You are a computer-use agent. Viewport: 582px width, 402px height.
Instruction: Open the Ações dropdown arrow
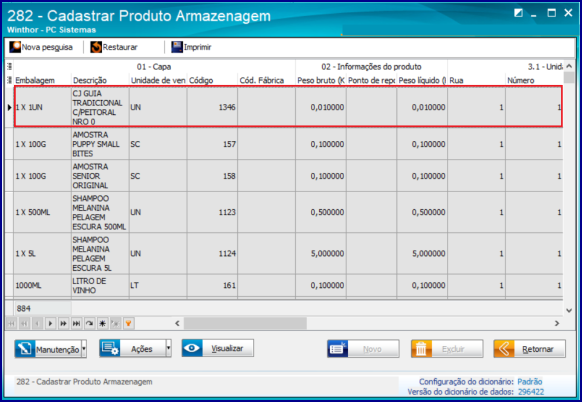click(x=169, y=348)
